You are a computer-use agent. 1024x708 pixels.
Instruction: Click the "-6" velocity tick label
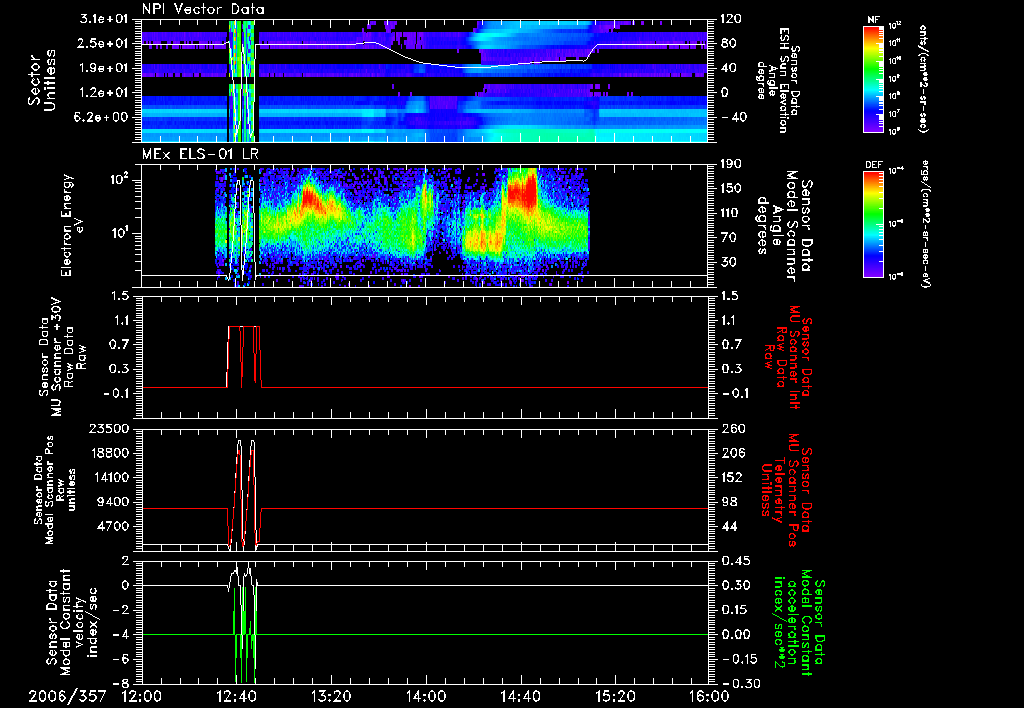122,659
